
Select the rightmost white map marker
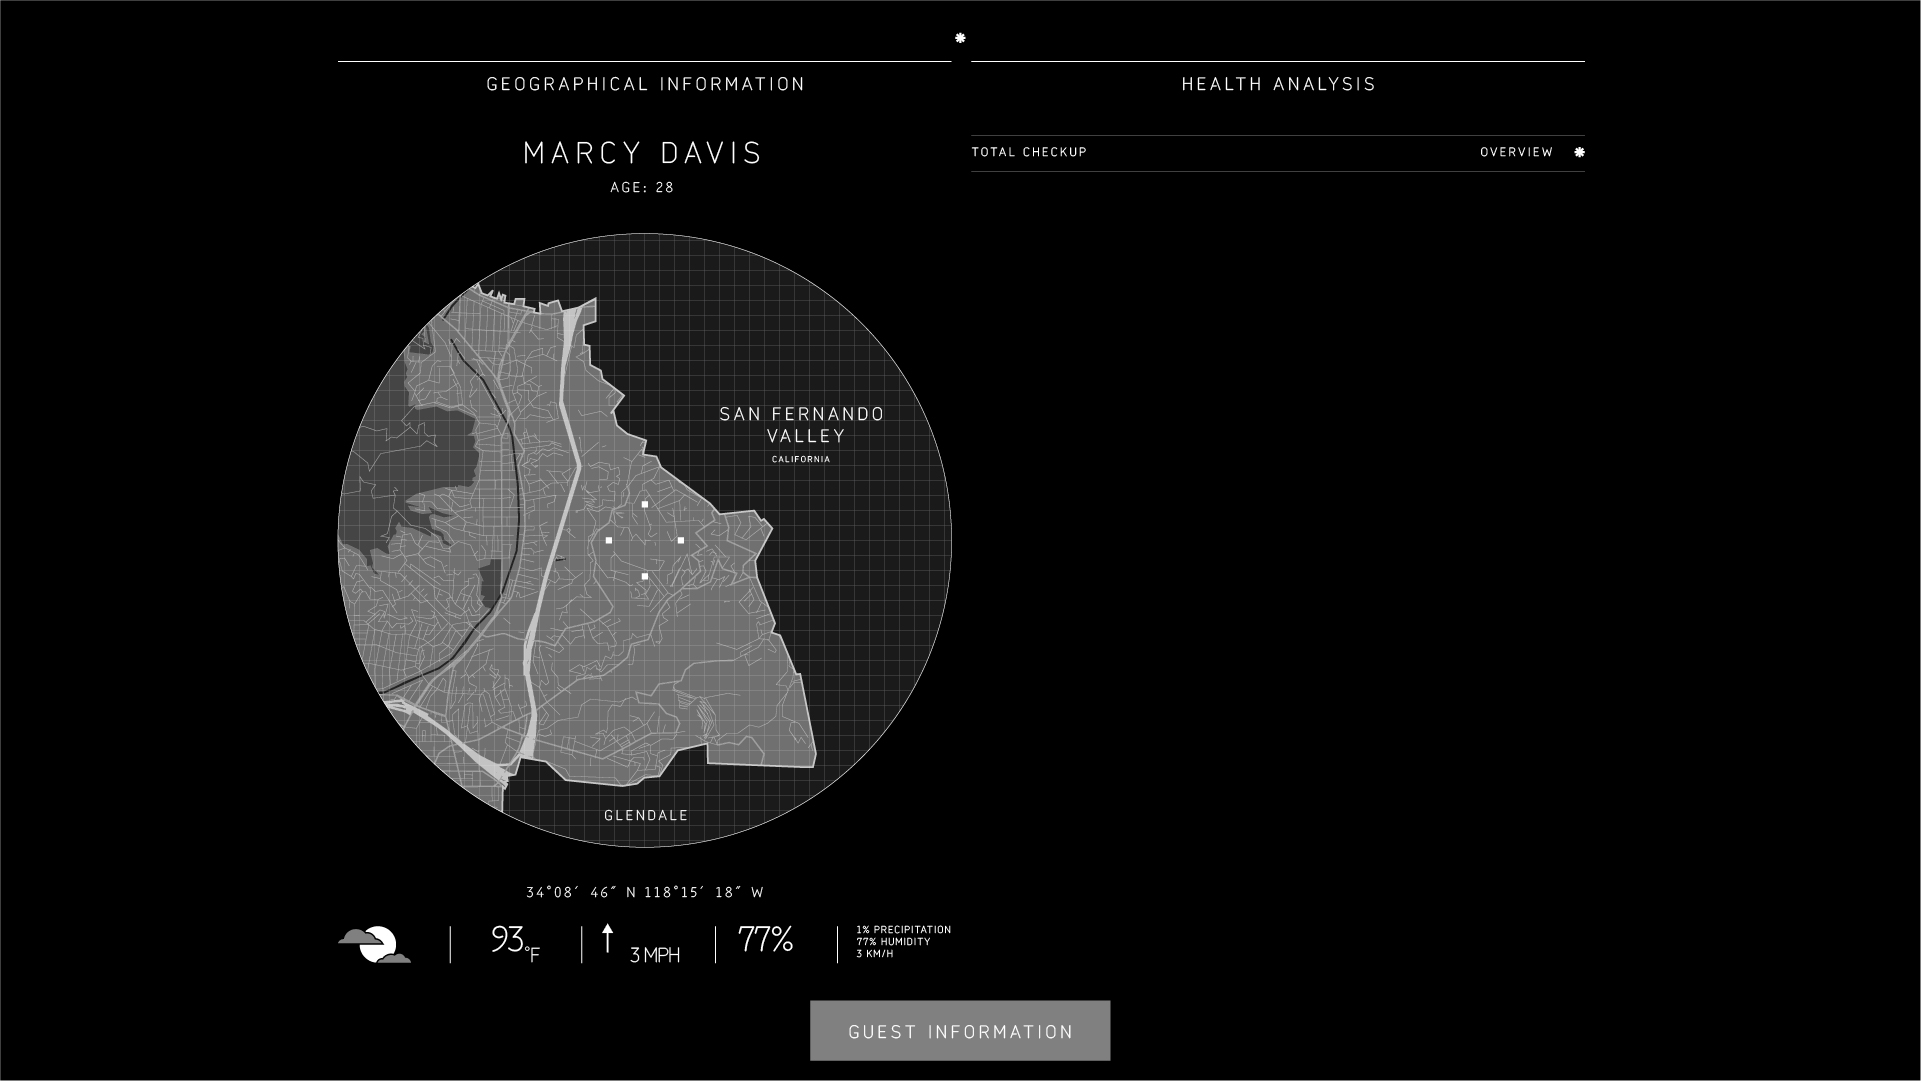click(681, 540)
